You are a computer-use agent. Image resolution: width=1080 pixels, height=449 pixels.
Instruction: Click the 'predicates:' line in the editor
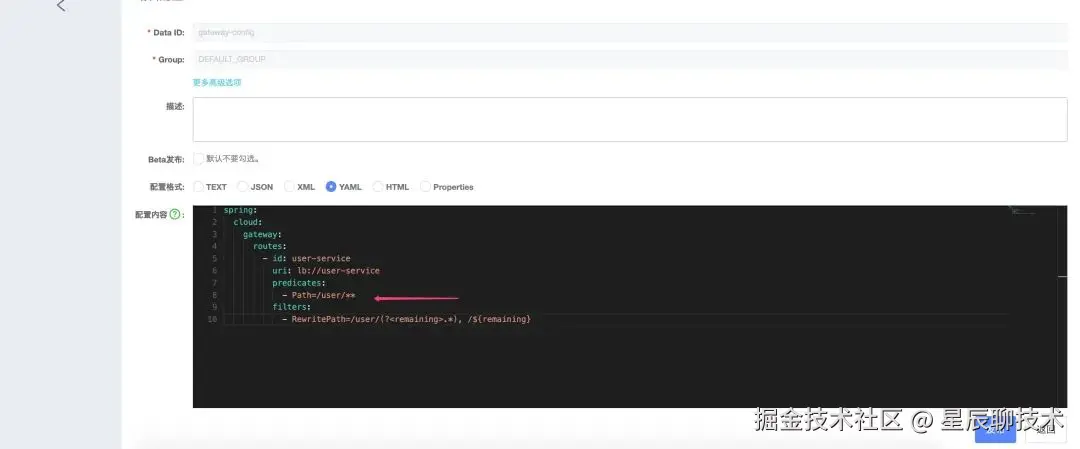tap(299, 283)
